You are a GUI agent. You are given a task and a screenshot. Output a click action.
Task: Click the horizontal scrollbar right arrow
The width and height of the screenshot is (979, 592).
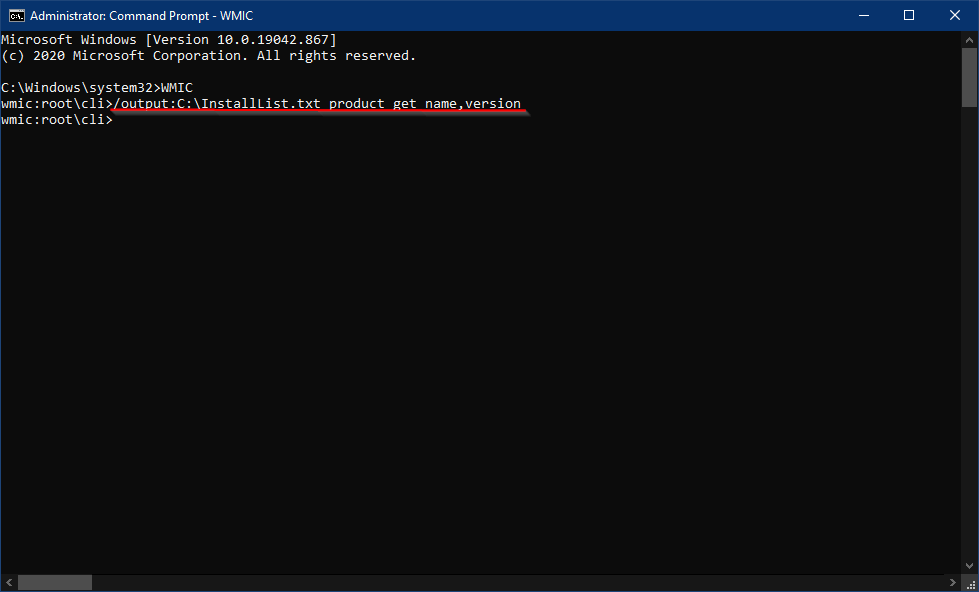coord(953,583)
